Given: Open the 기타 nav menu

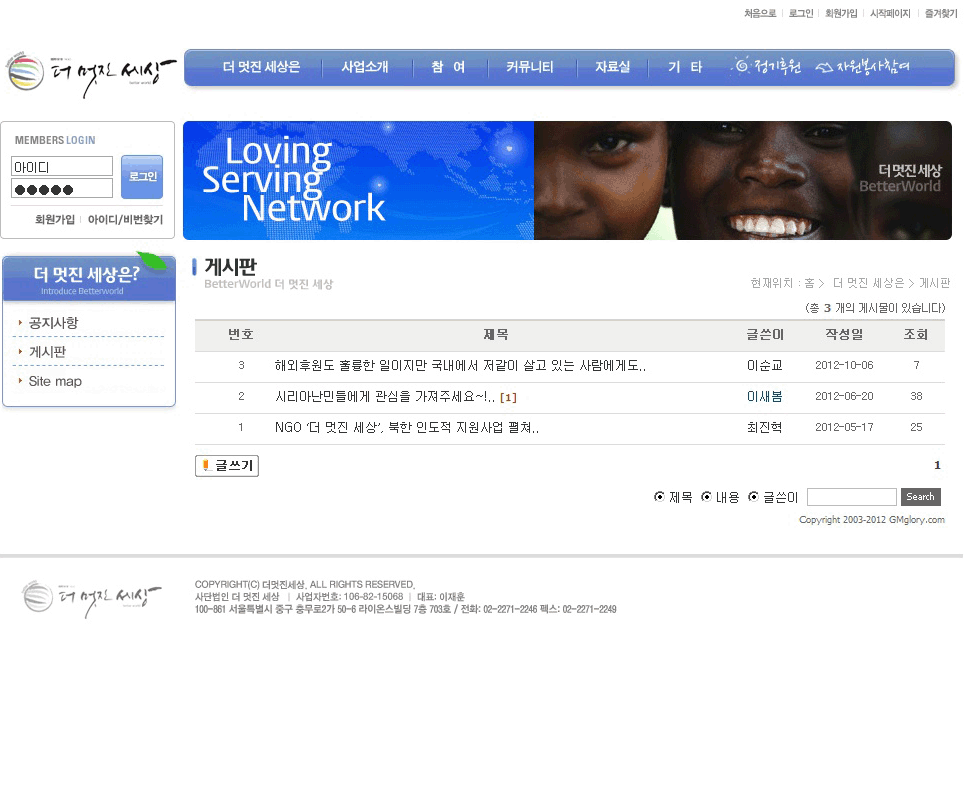Looking at the screenshot, I should [x=685, y=67].
